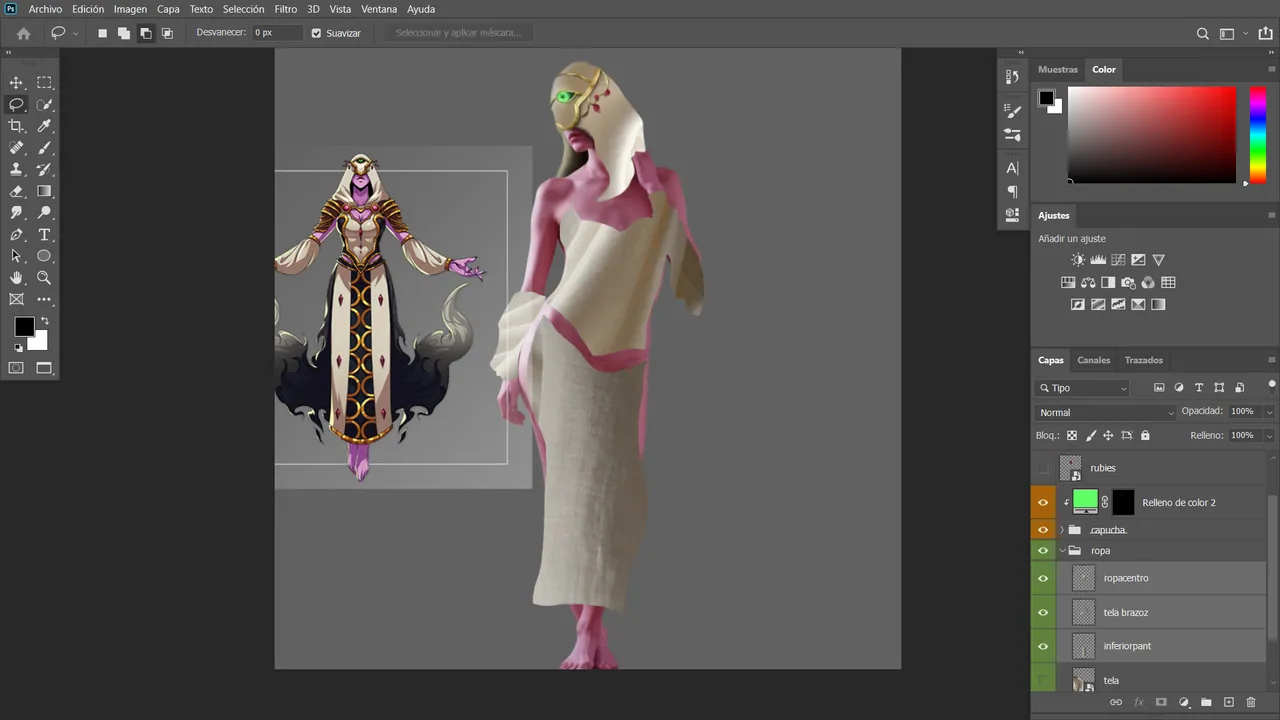Open the Tipo layer filter dropdown

pyautogui.click(x=1083, y=388)
